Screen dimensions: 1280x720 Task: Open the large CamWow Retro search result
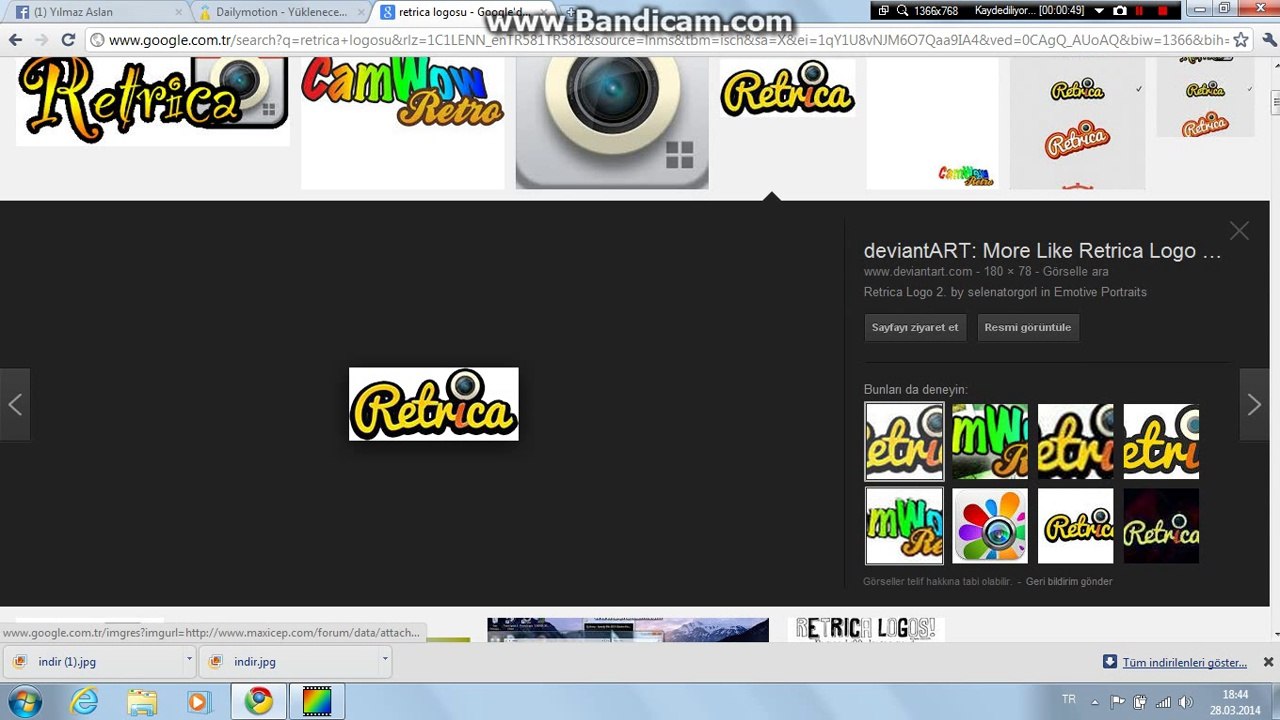[x=403, y=122]
